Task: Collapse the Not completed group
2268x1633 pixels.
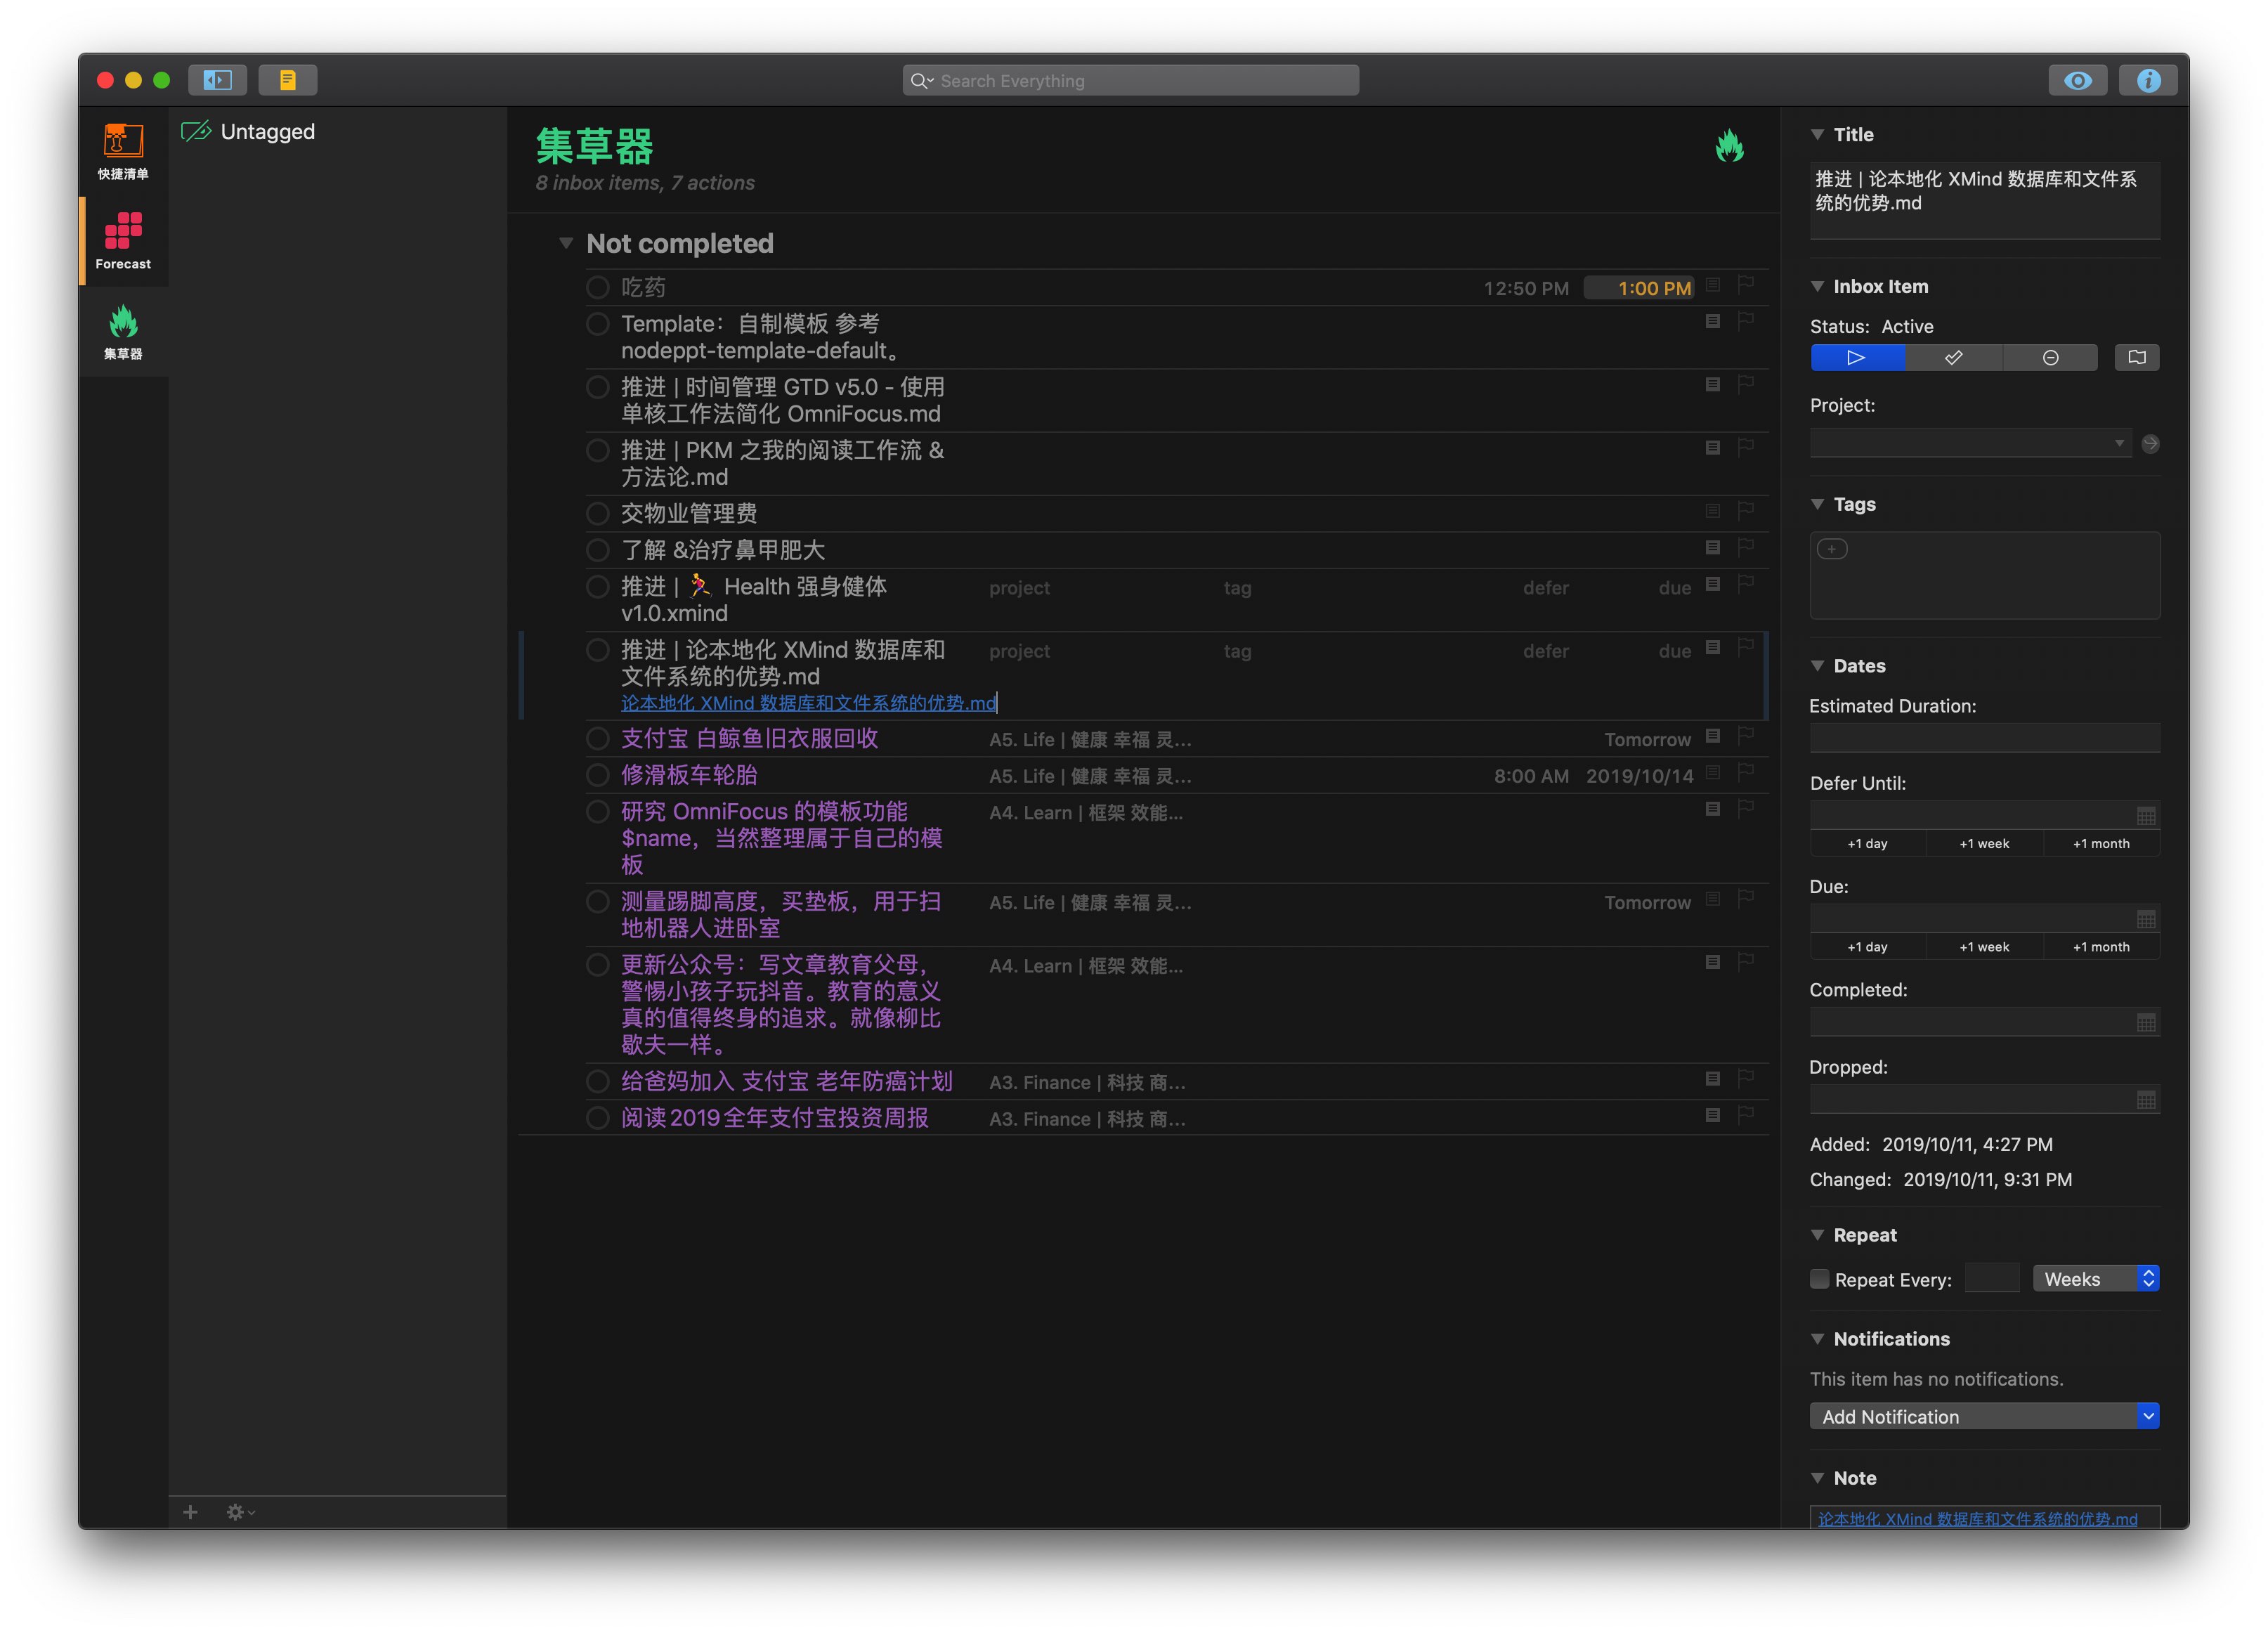Action: click(566, 243)
